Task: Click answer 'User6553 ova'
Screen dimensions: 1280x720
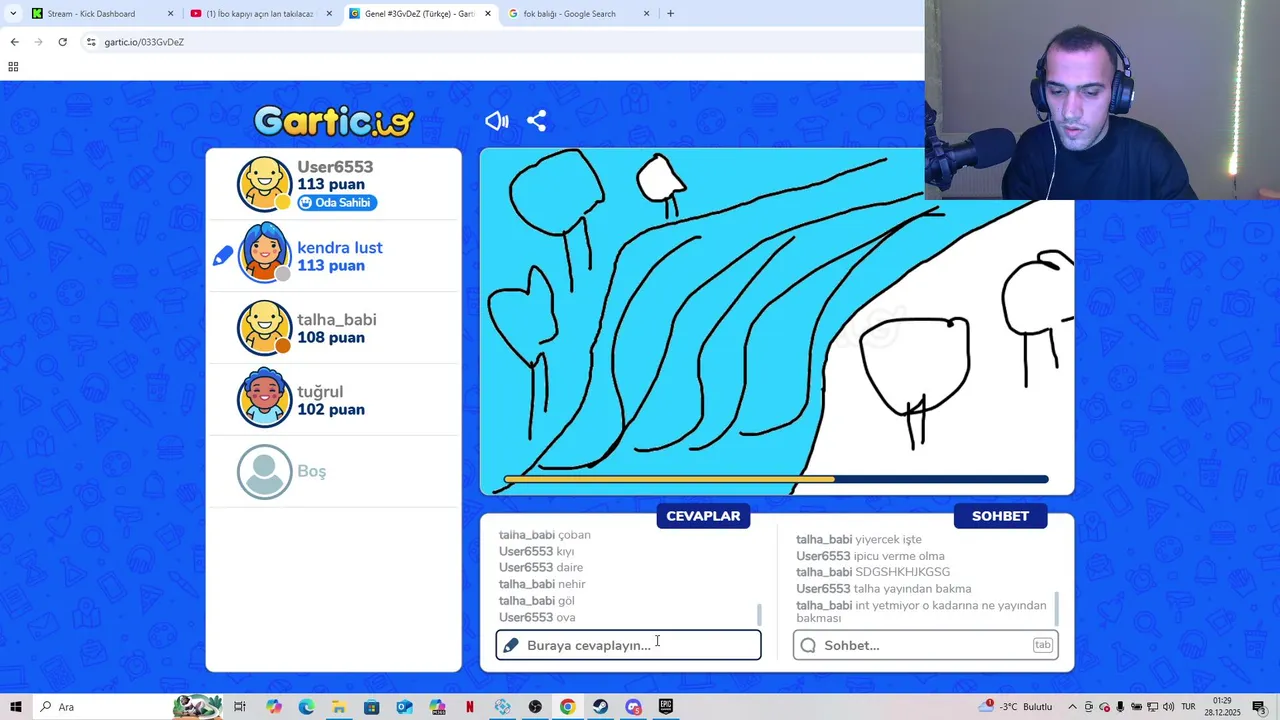Action: pyautogui.click(x=537, y=617)
